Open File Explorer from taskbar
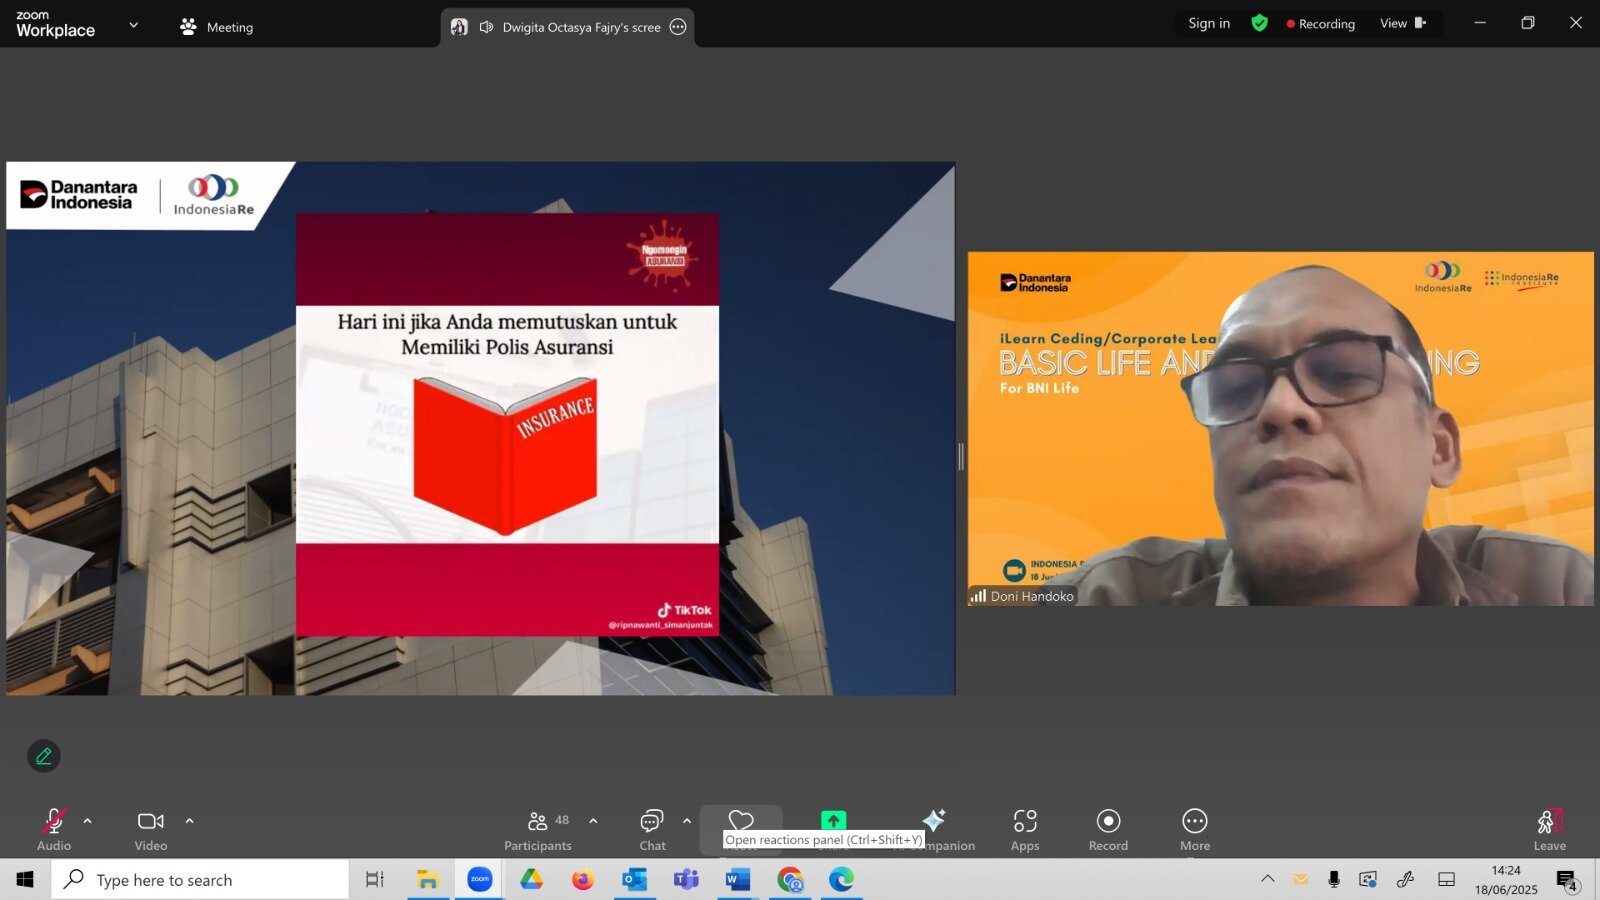 coord(428,880)
